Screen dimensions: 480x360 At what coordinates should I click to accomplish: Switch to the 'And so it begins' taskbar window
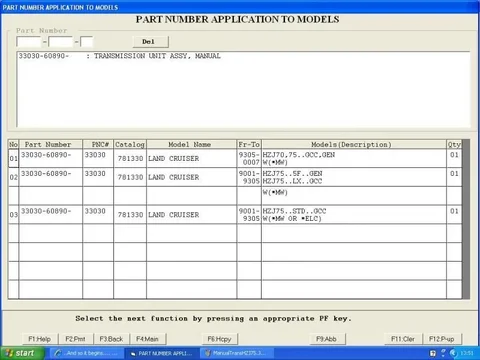tap(87, 353)
